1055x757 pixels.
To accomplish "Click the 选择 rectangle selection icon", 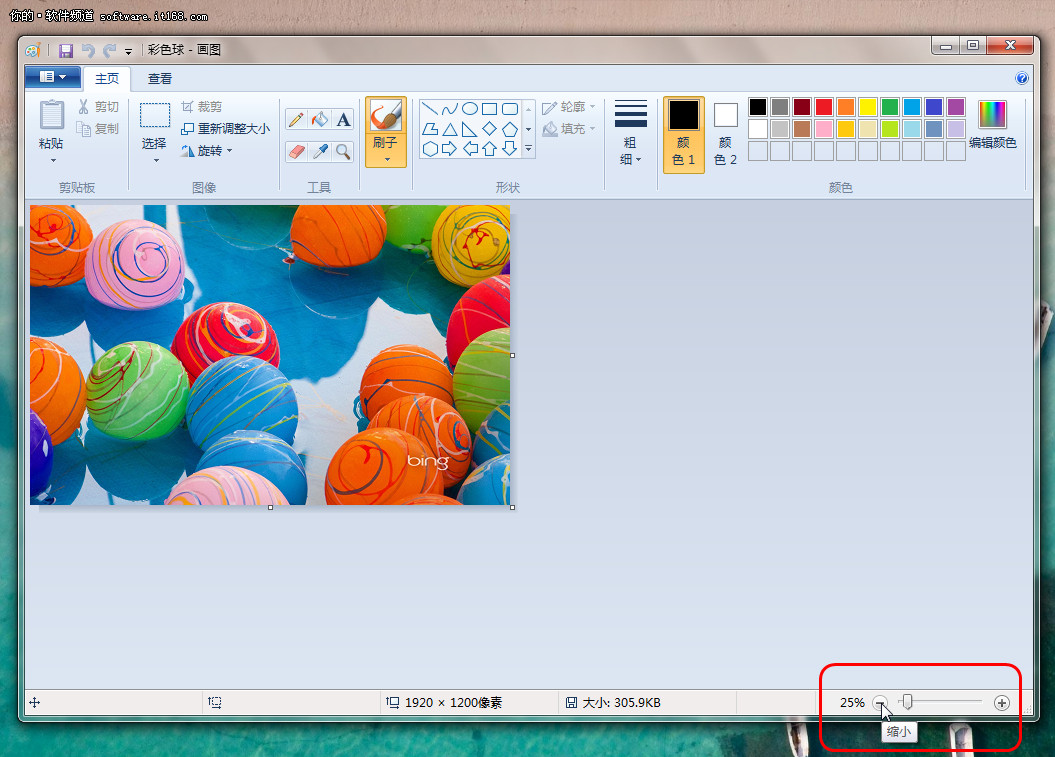I will [155, 114].
